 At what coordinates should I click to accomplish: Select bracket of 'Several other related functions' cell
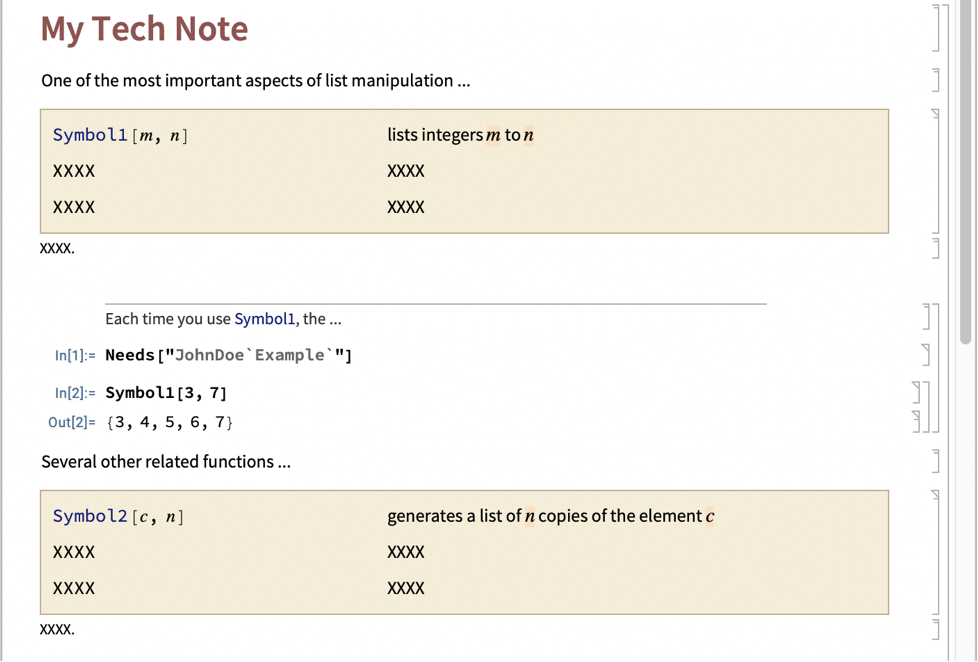point(936,461)
